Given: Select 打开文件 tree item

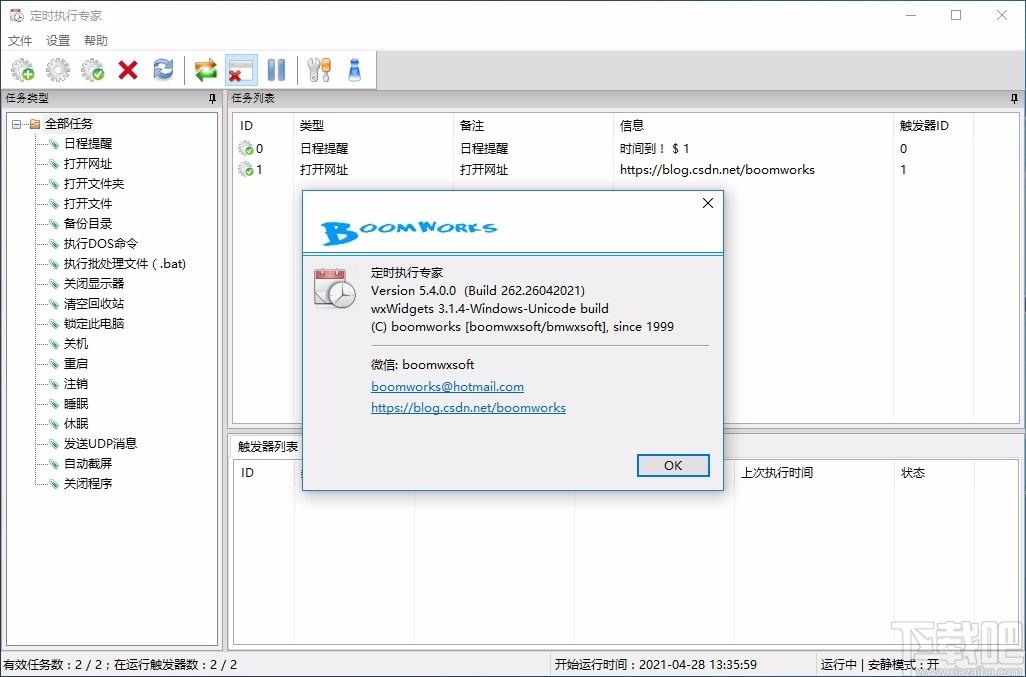Looking at the screenshot, I should (x=88, y=203).
